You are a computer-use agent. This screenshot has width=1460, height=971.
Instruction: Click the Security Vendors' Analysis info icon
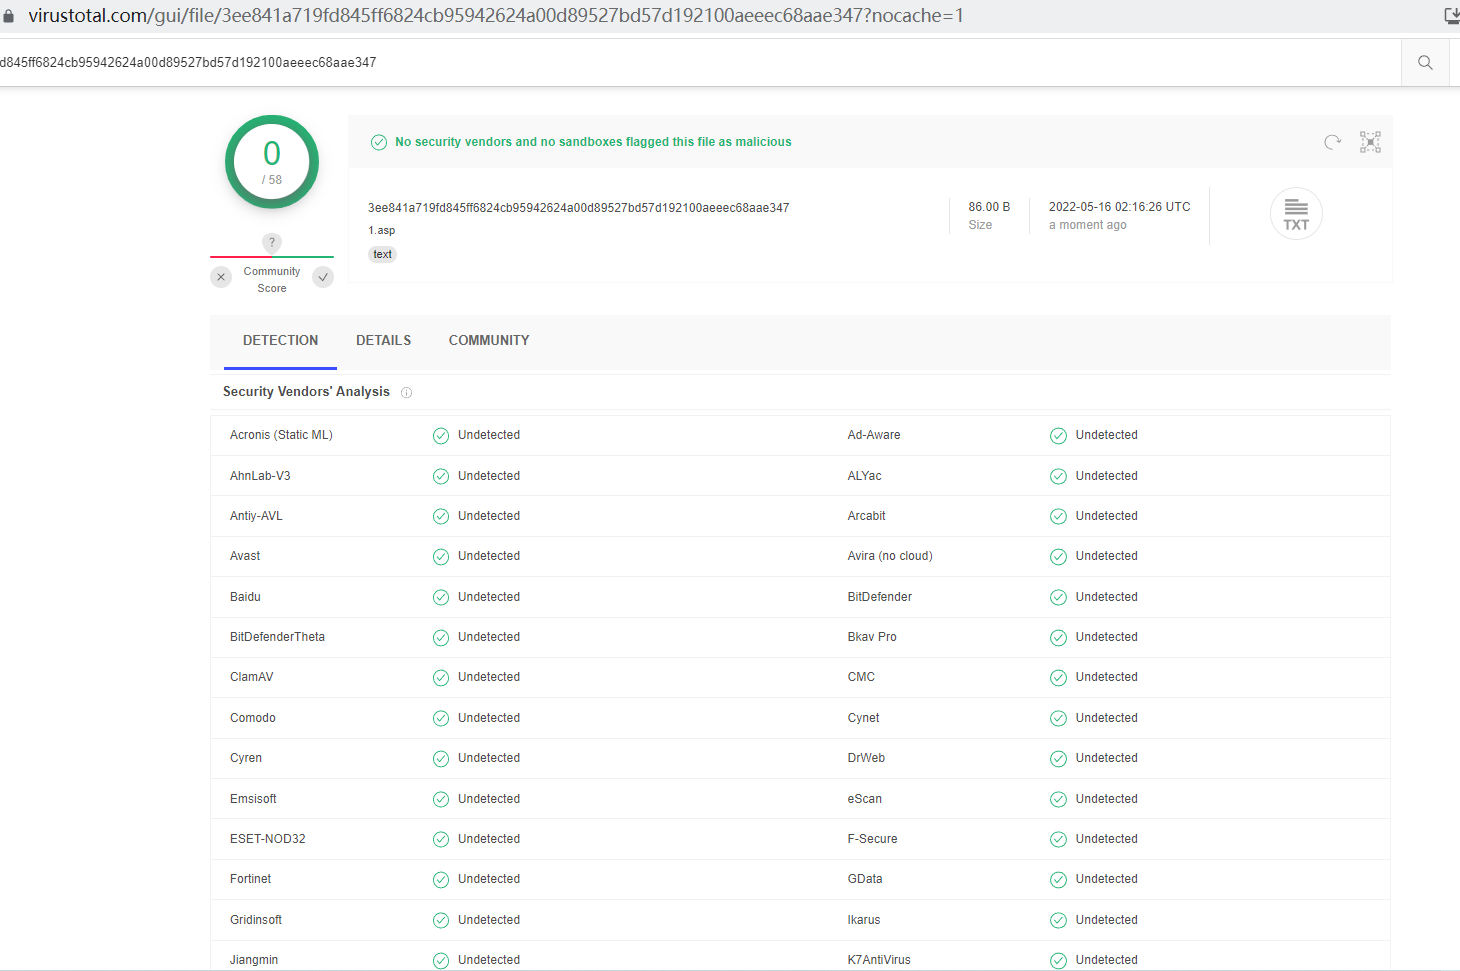[406, 392]
